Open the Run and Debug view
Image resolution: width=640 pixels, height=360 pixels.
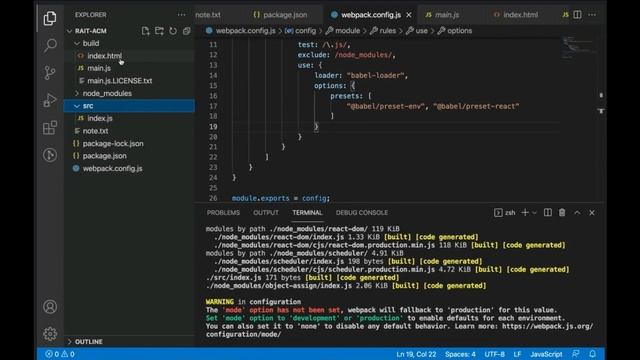click(50, 100)
